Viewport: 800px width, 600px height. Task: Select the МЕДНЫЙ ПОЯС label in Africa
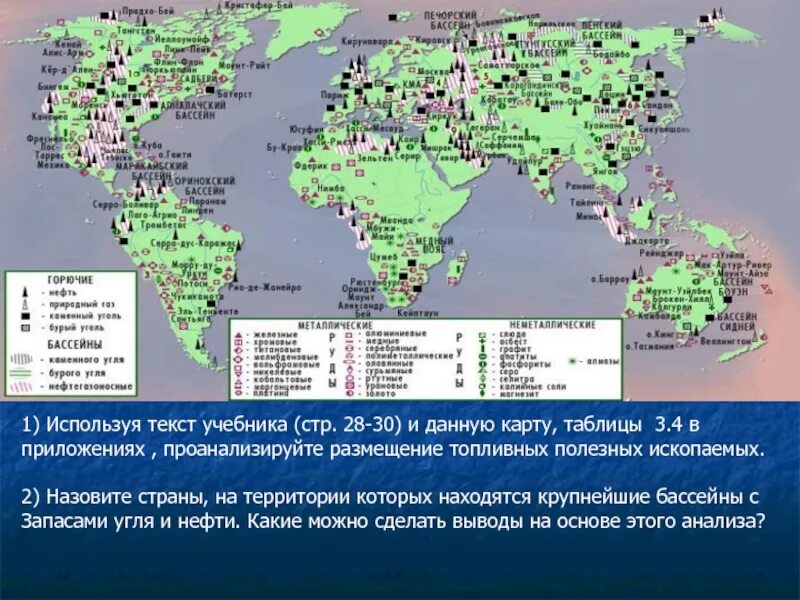[x=434, y=245]
